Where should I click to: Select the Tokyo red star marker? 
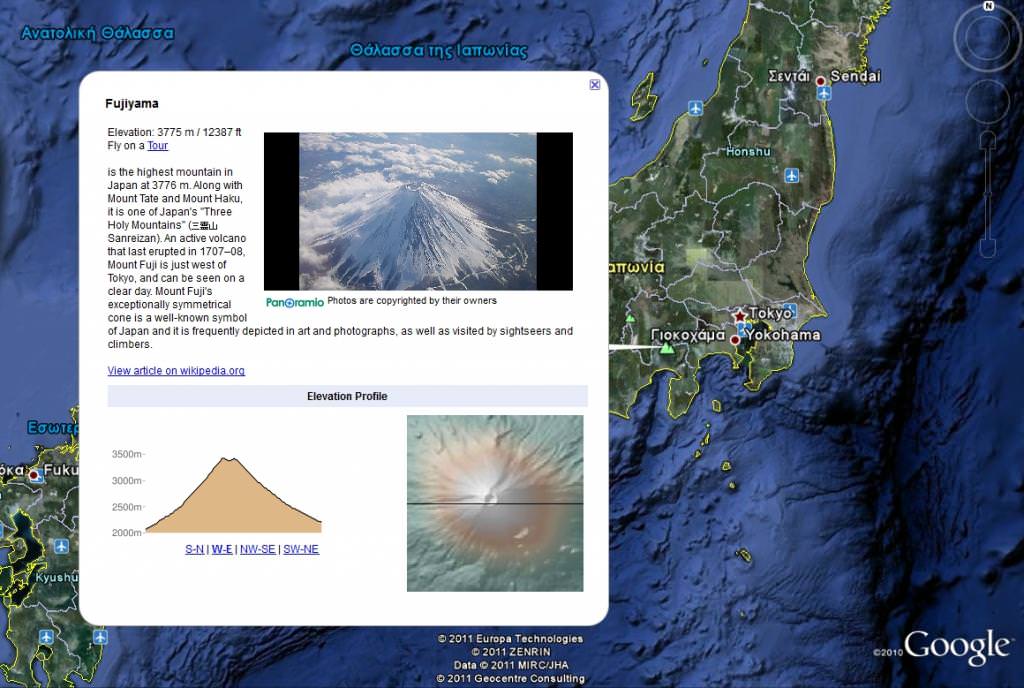[740, 316]
